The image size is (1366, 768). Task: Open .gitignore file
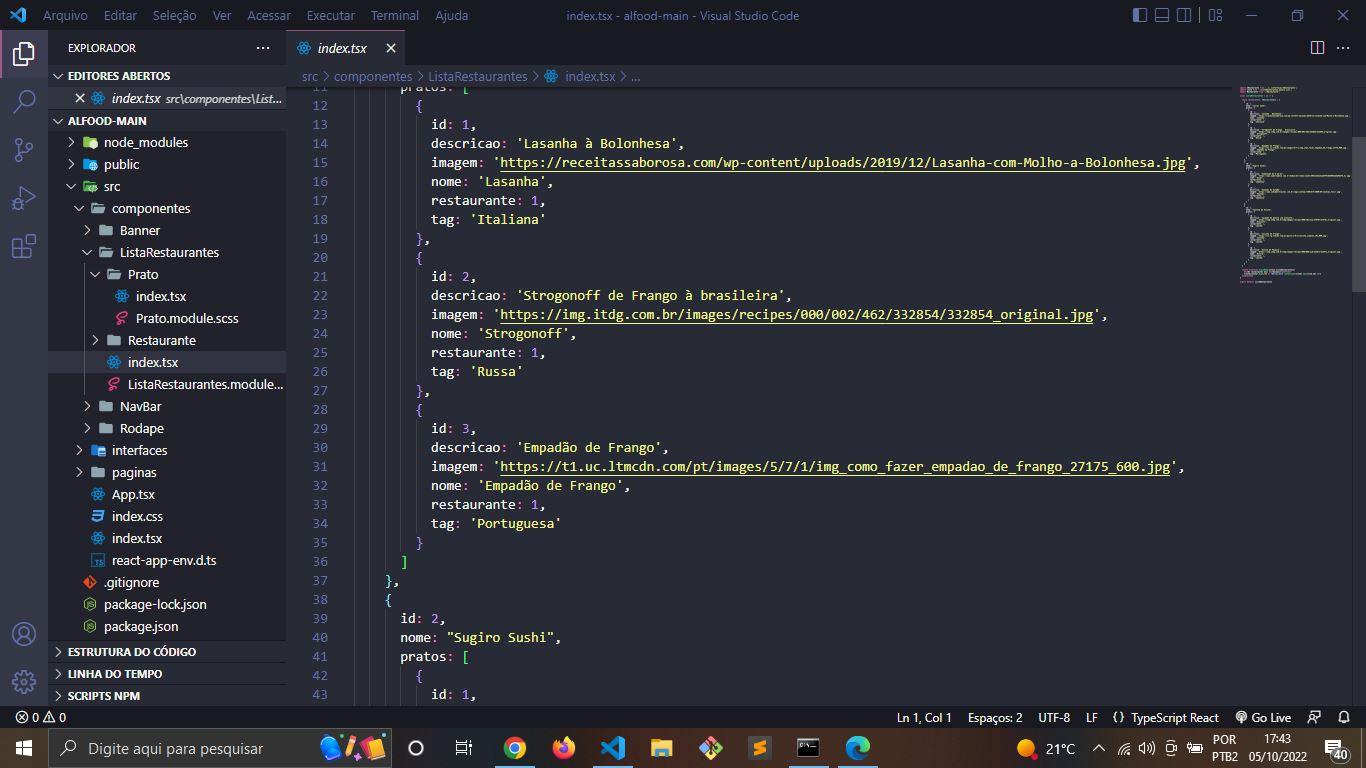(131, 582)
